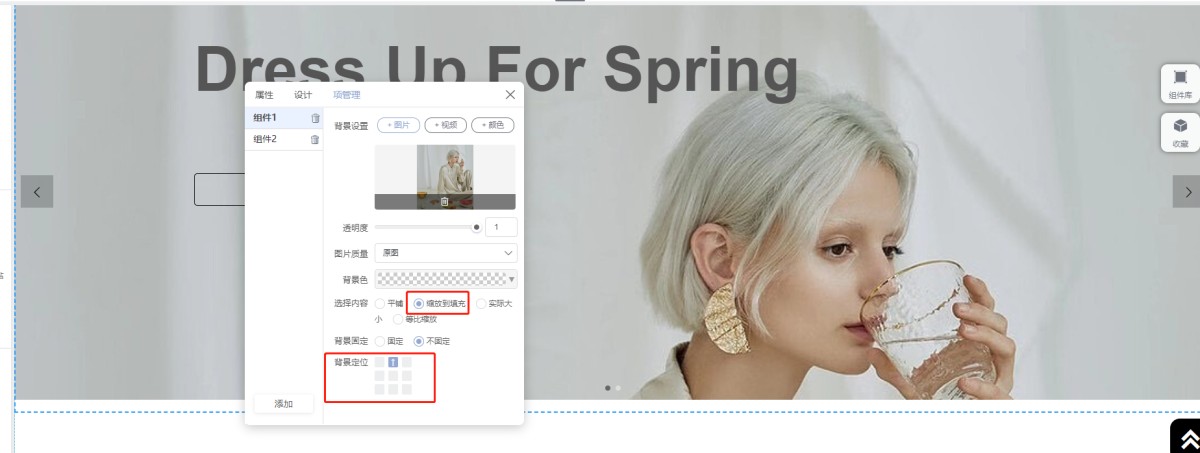Switch to the 属性 tab
The image size is (1200, 453).
[264, 95]
